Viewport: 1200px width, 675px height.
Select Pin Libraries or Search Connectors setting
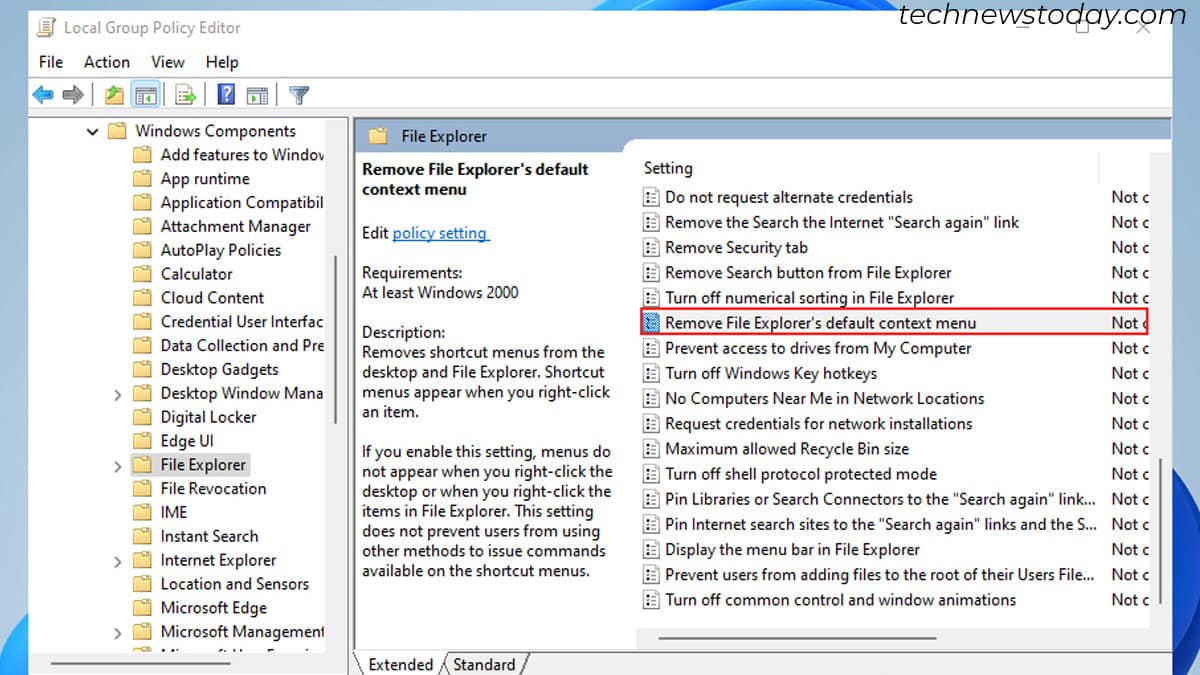pyautogui.click(x=880, y=499)
